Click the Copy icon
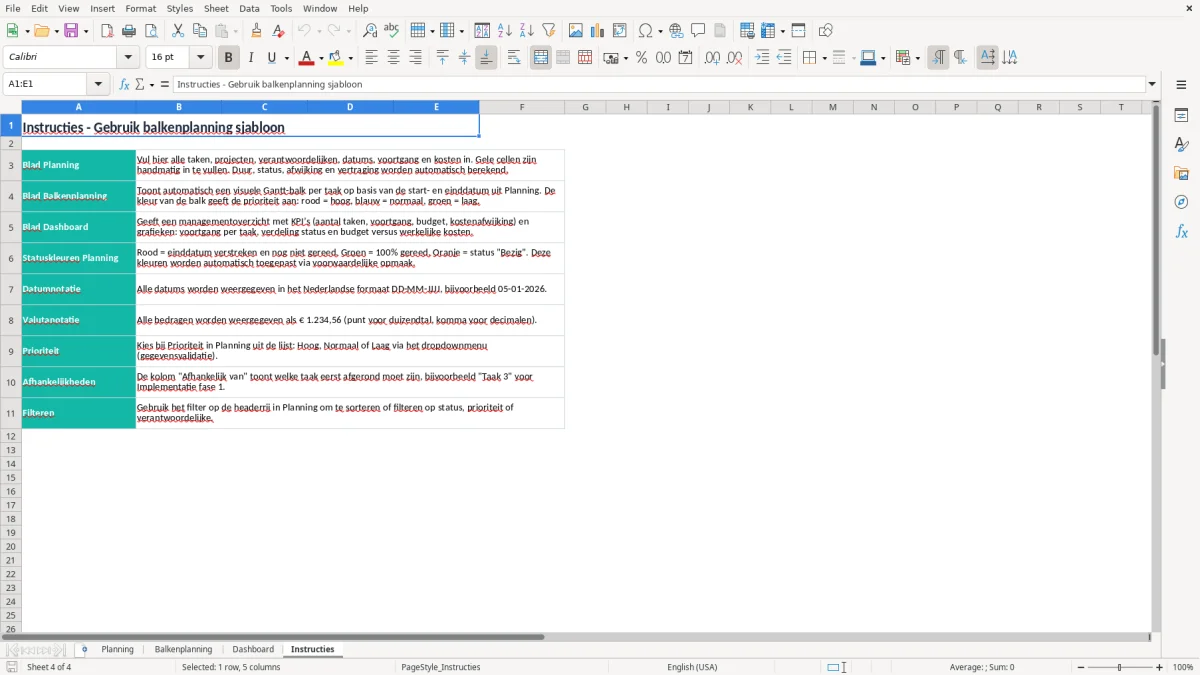This screenshot has height=675, width=1200. coord(200,31)
